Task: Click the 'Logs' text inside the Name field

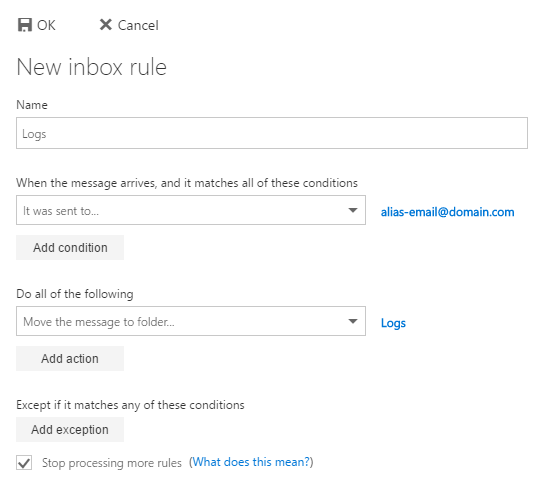Action: [x=34, y=134]
